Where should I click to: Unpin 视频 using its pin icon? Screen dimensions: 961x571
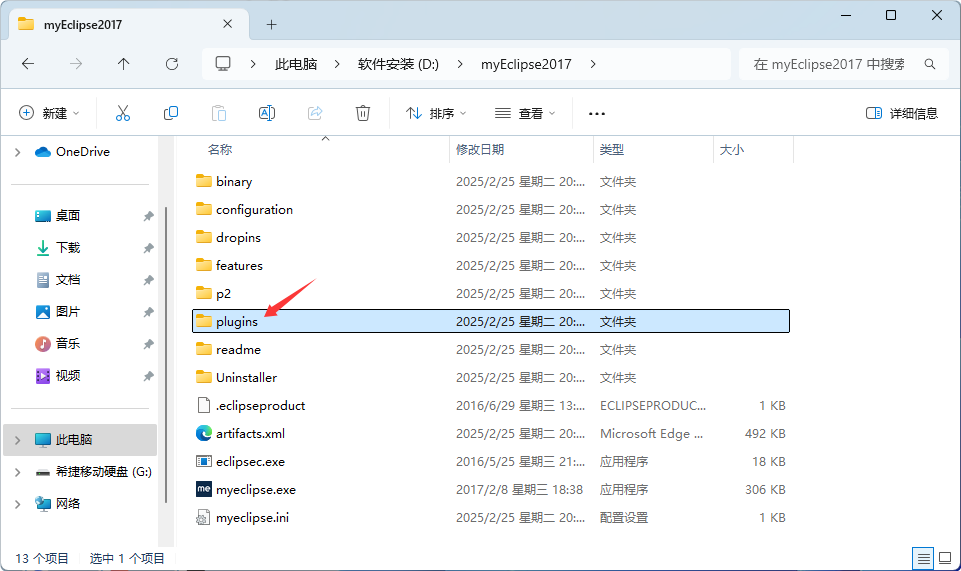(148, 376)
